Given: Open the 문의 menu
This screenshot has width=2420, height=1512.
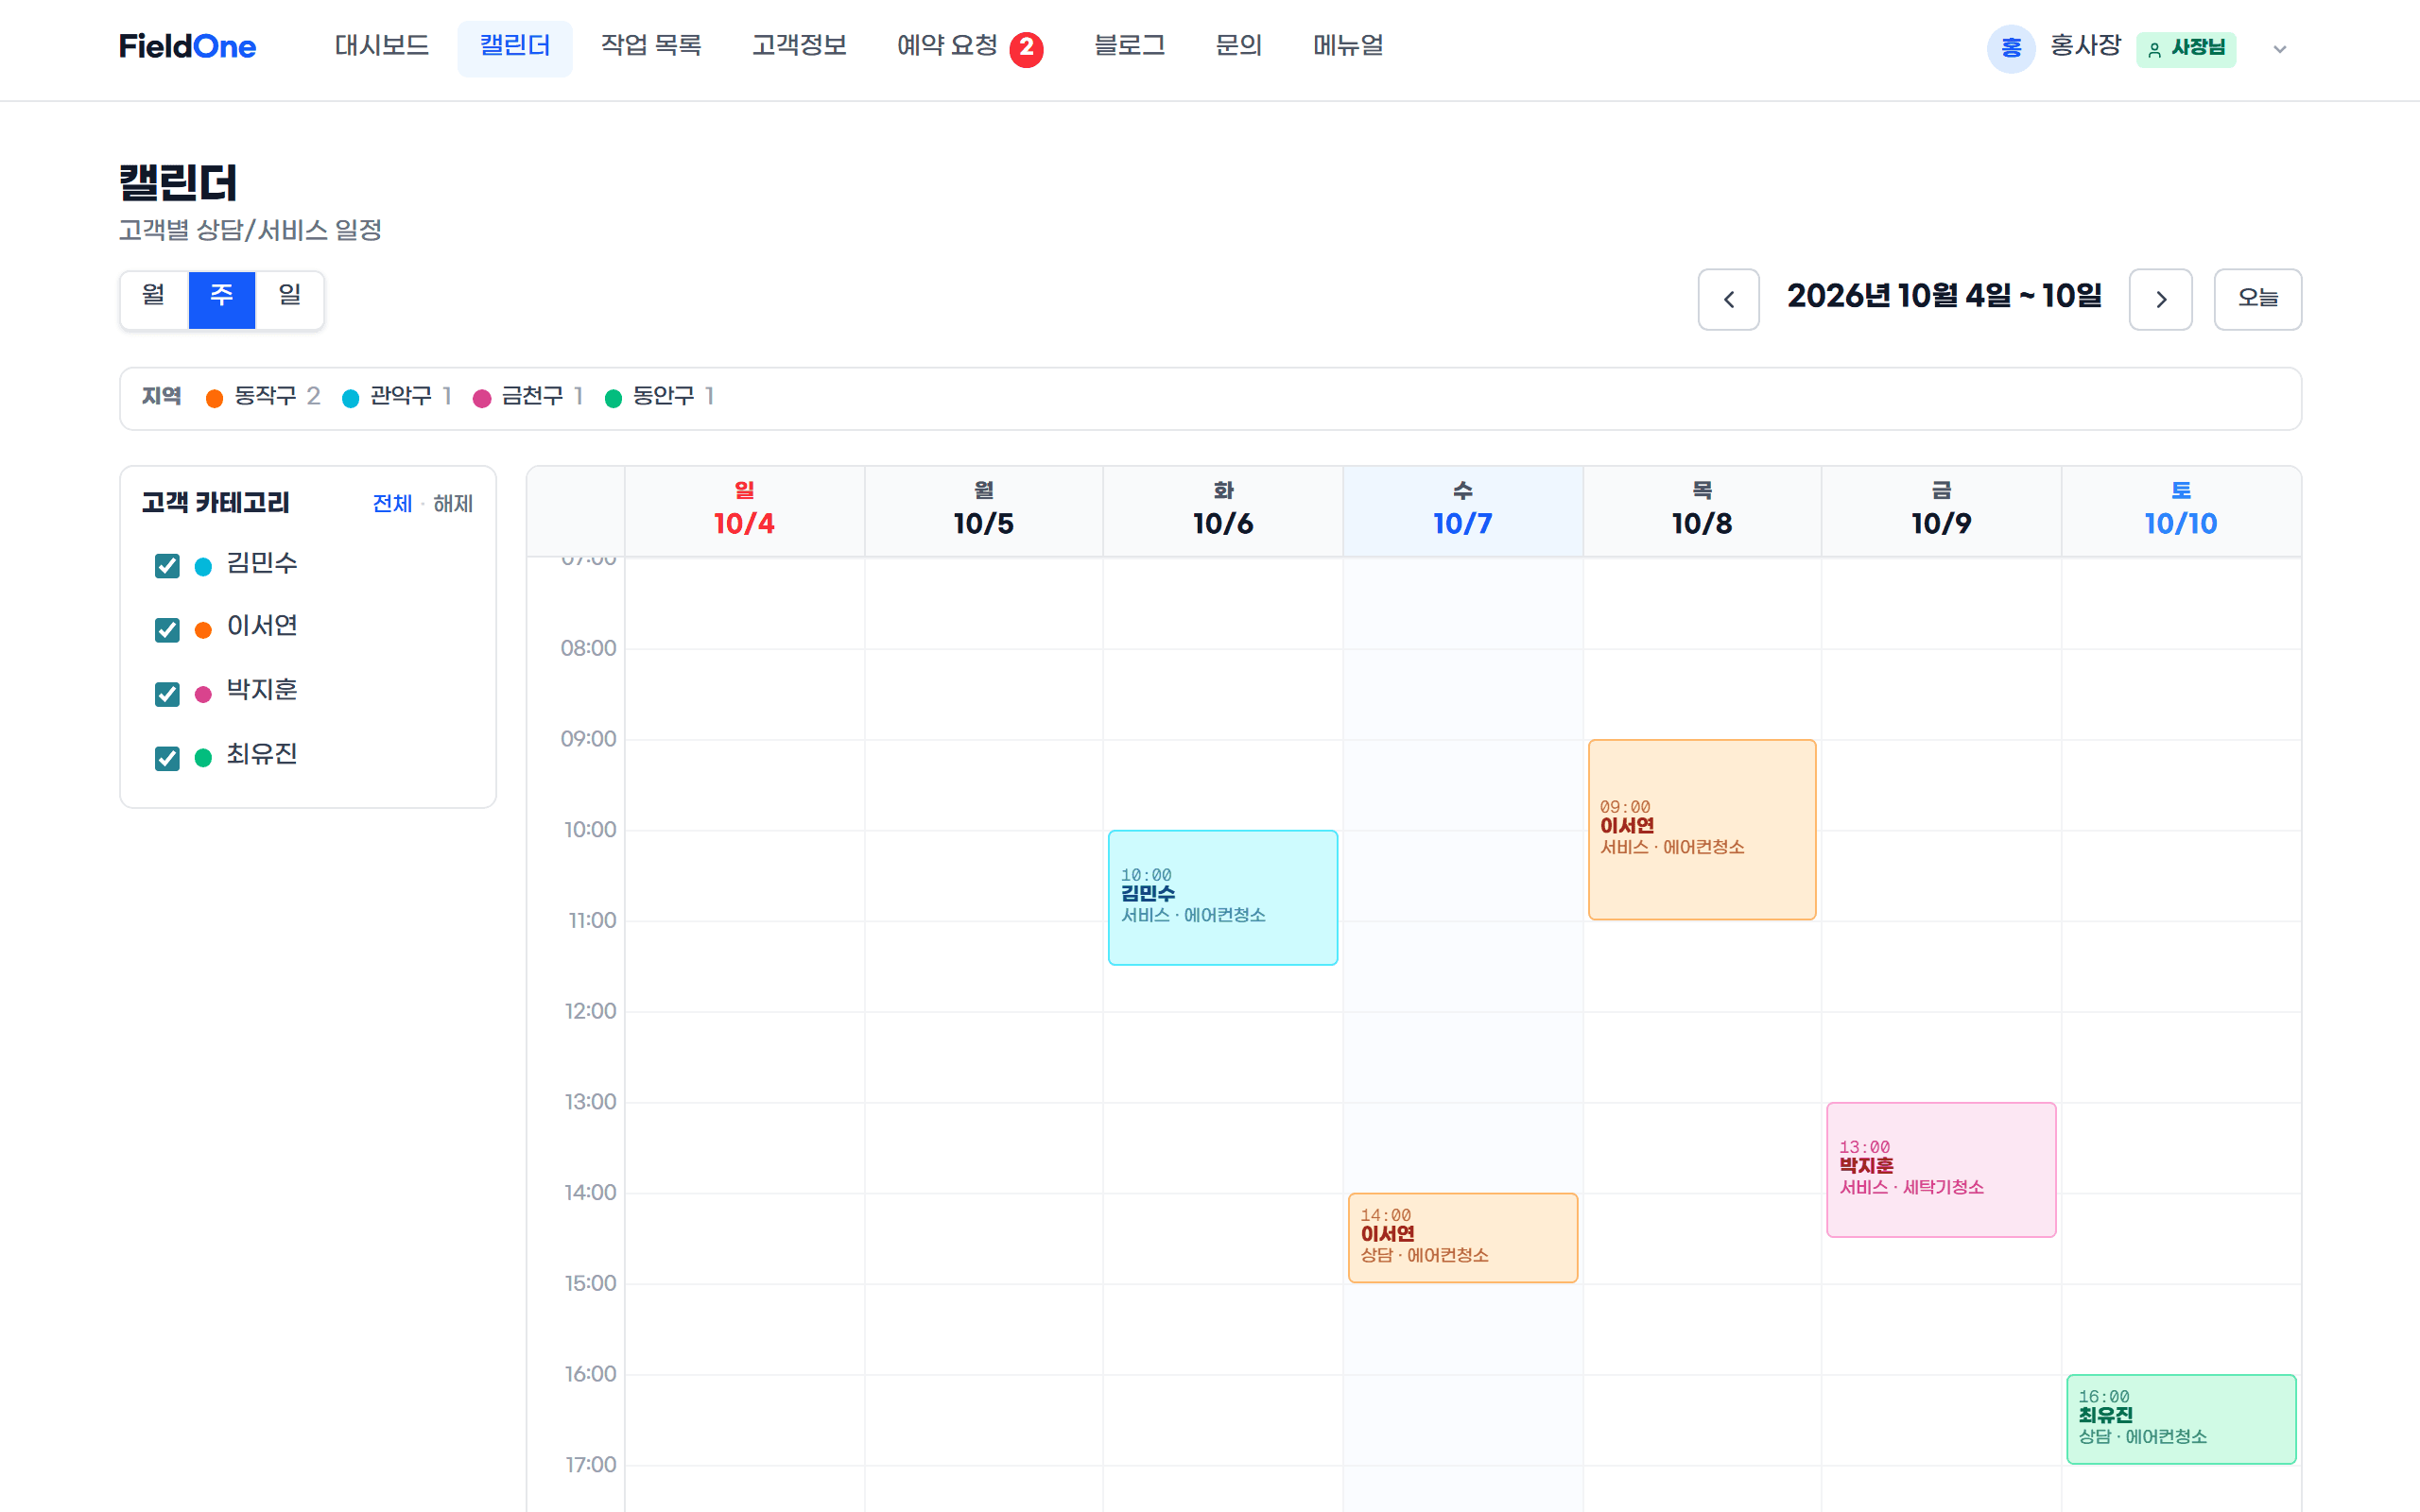Looking at the screenshot, I should pos(1238,47).
